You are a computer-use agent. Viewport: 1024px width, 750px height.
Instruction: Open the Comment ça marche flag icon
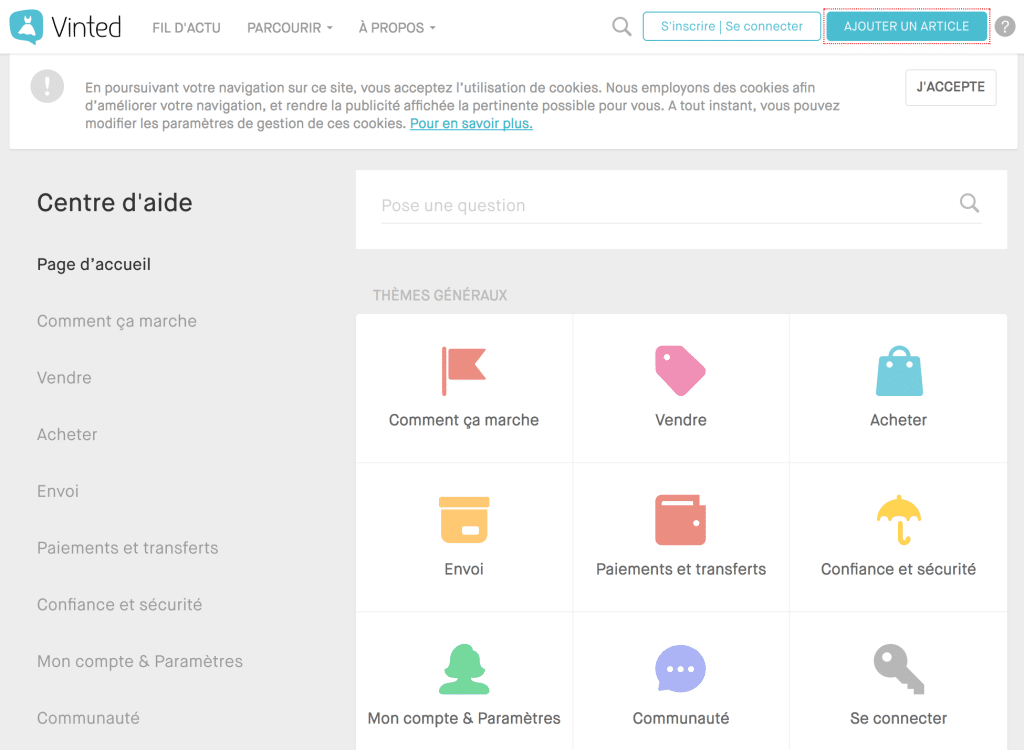(x=464, y=371)
